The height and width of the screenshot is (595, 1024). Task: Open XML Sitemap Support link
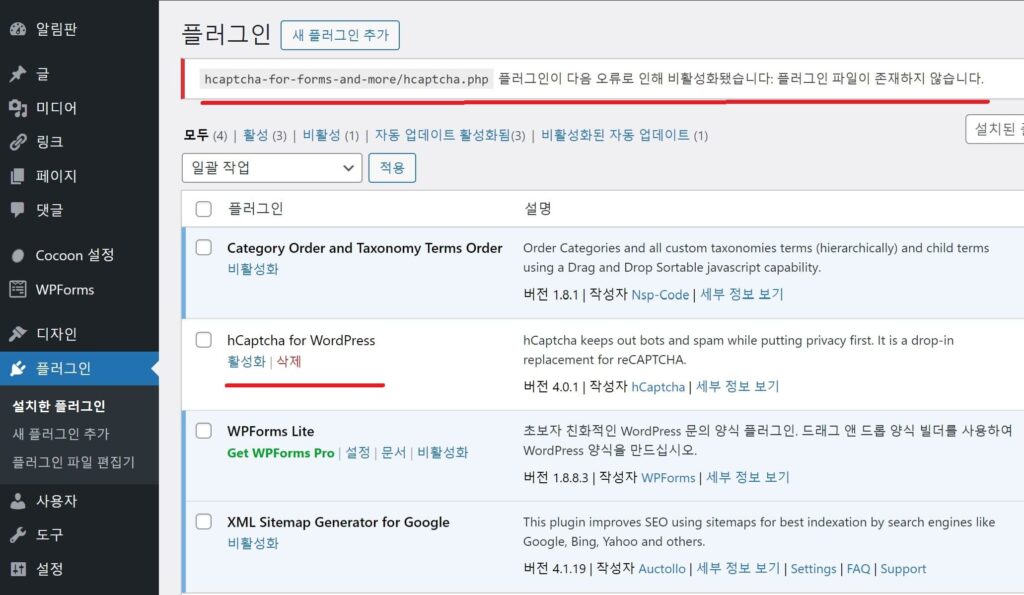coord(903,569)
